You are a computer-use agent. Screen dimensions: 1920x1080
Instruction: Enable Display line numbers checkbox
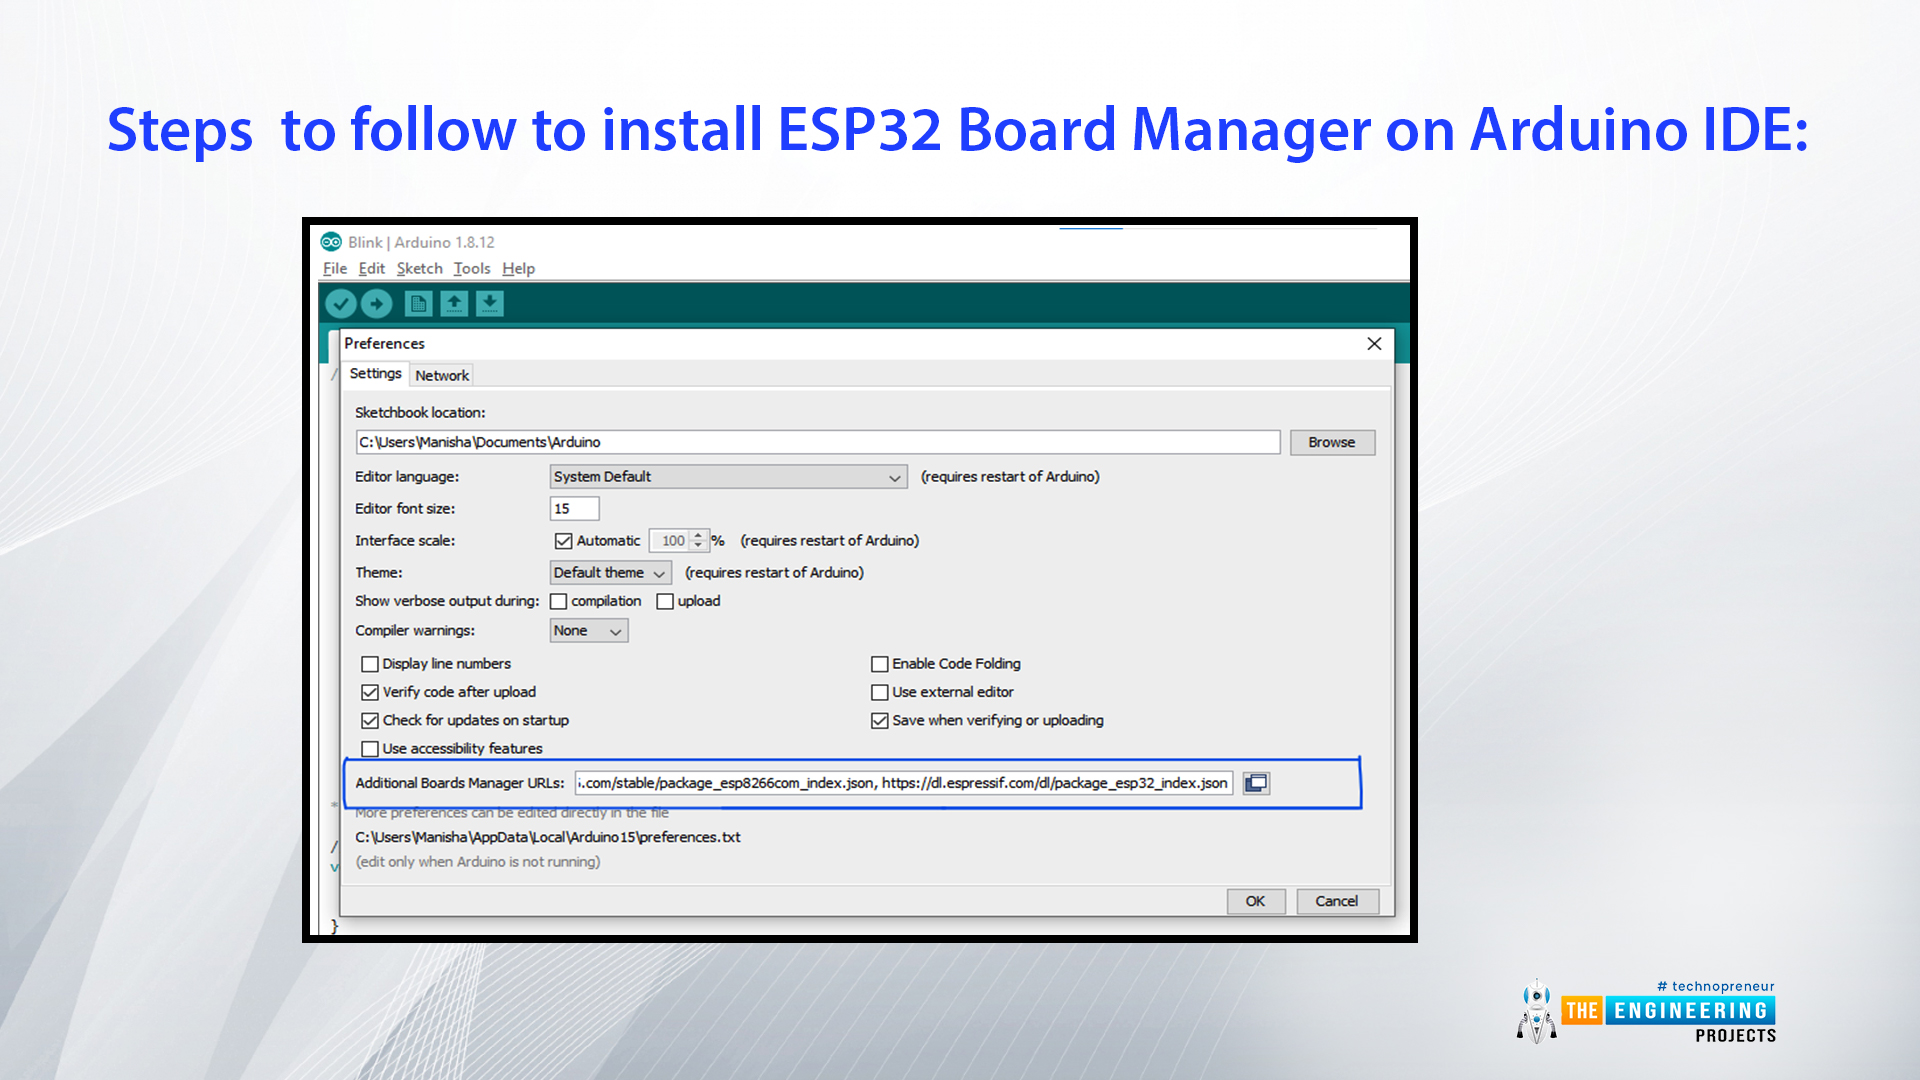coord(370,664)
